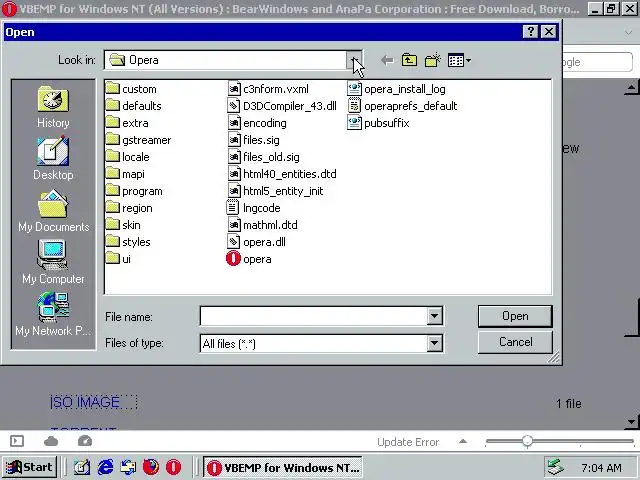Image resolution: width=640 pixels, height=480 pixels.
Task: Select the opera_install_log file
Action: point(397,89)
